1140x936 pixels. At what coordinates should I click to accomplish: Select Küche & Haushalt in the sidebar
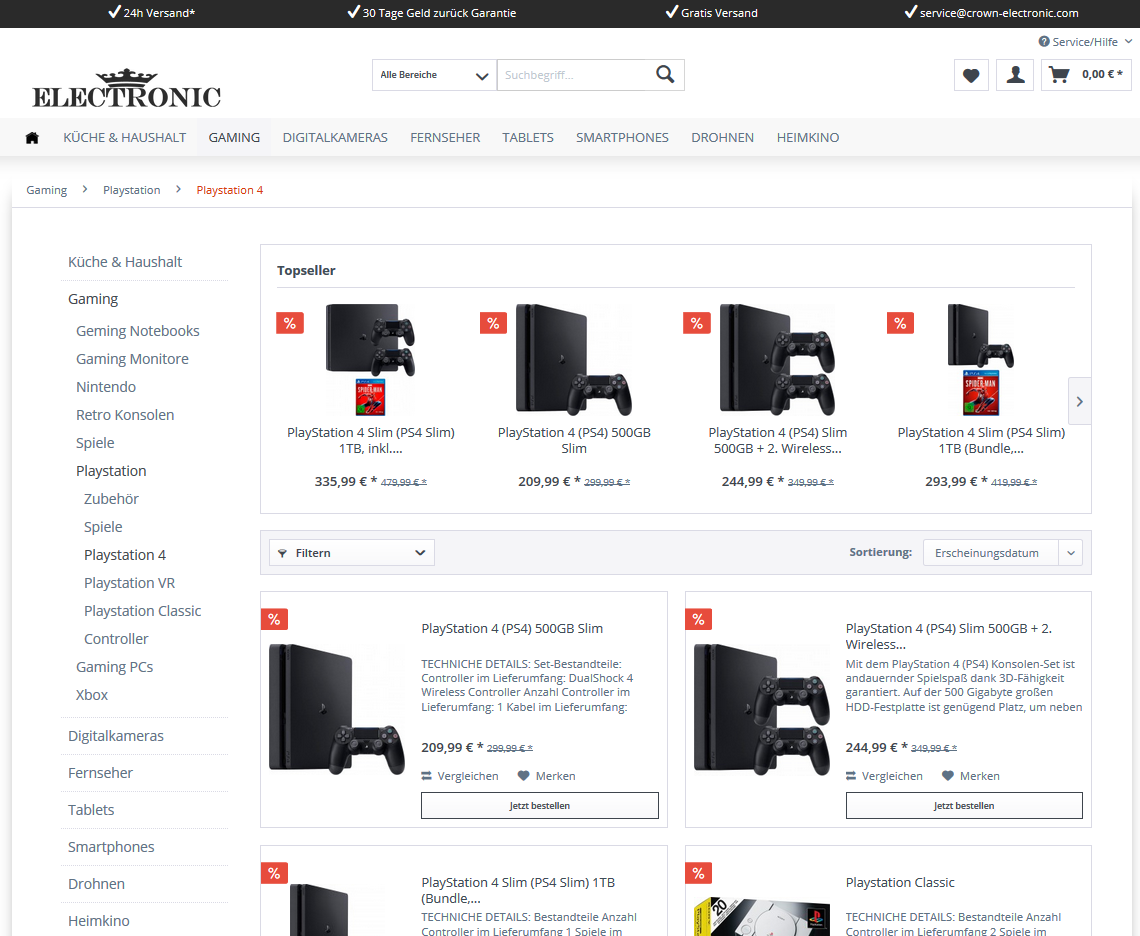click(125, 262)
